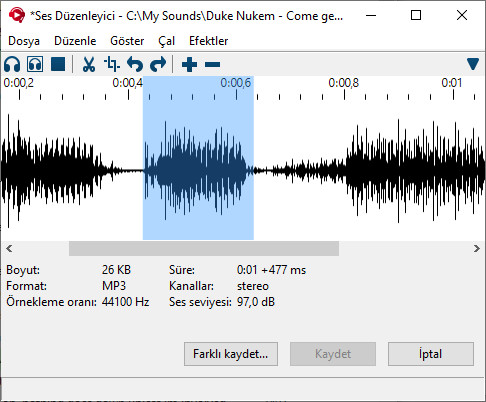The height and width of the screenshot is (402, 486).
Task: Zoom out of the waveform with minus icon
Action: (x=212, y=64)
